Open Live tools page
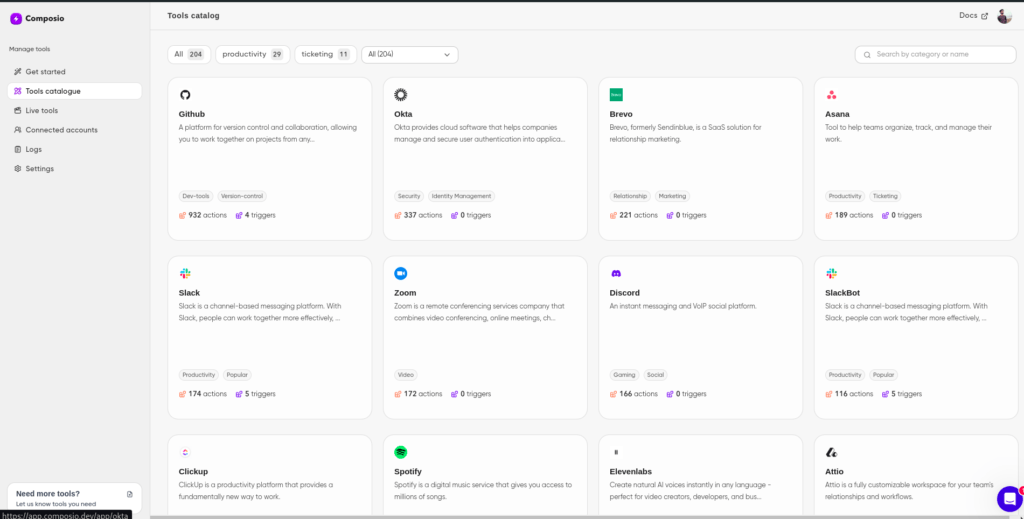The height and width of the screenshot is (519, 1024). point(74,111)
